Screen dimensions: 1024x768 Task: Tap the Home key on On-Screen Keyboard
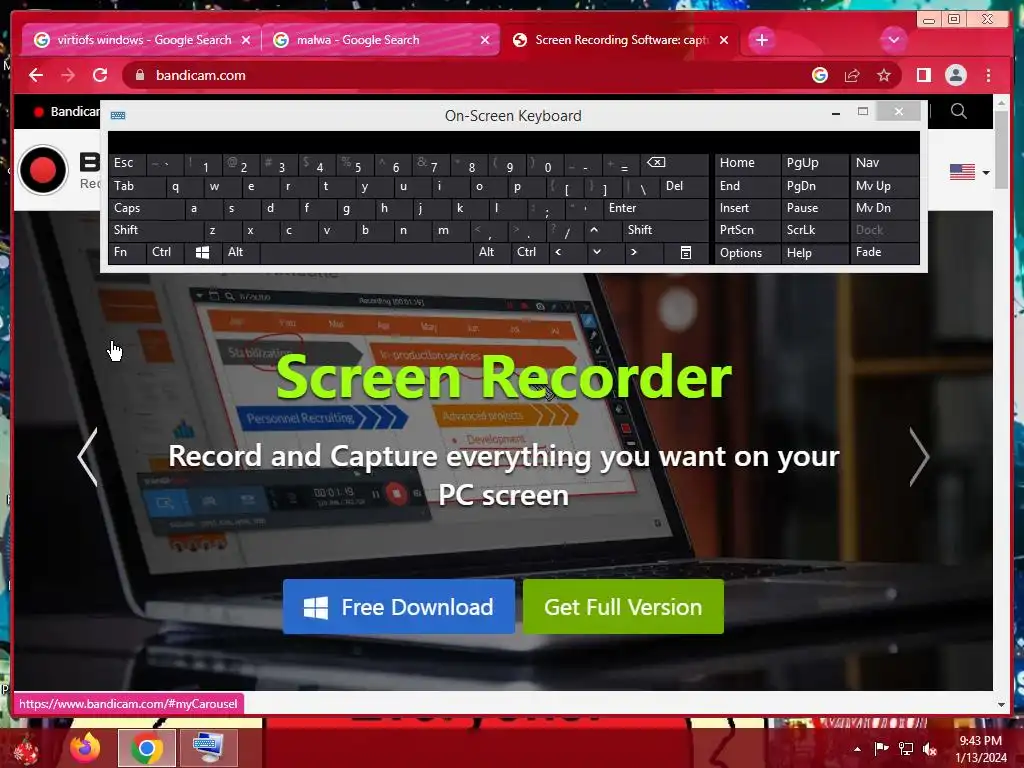(x=748, y=163)
